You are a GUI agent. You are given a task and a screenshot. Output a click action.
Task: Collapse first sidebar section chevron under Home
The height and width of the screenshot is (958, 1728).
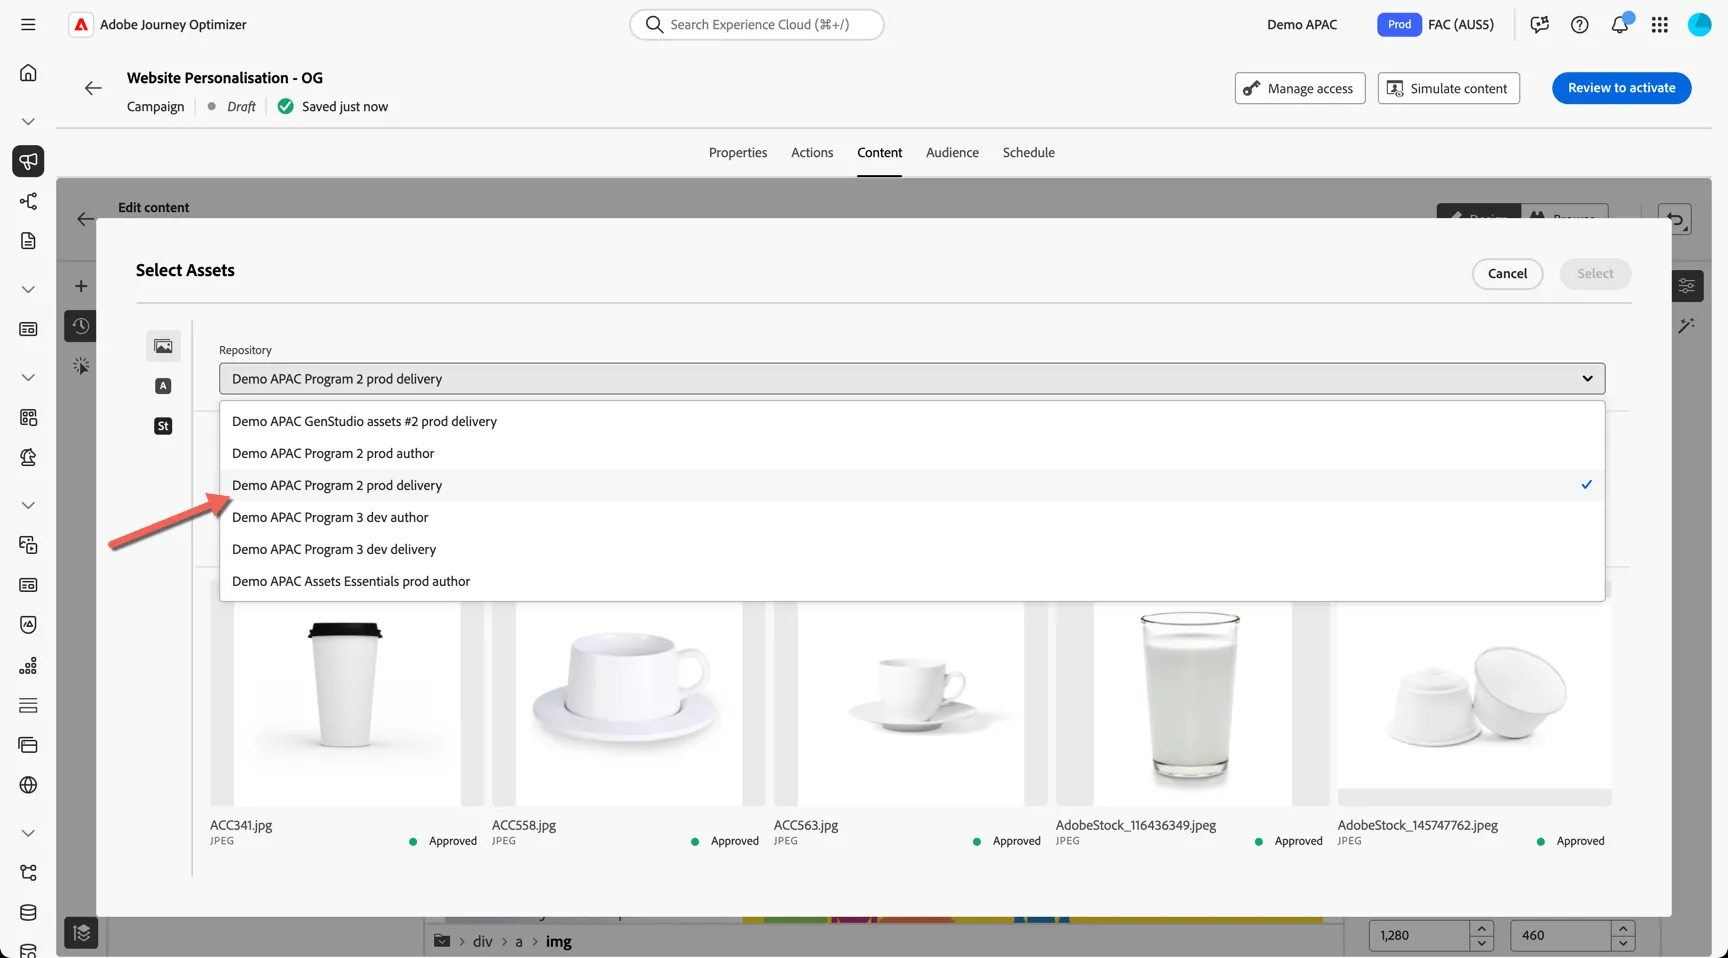click(28, 121)
